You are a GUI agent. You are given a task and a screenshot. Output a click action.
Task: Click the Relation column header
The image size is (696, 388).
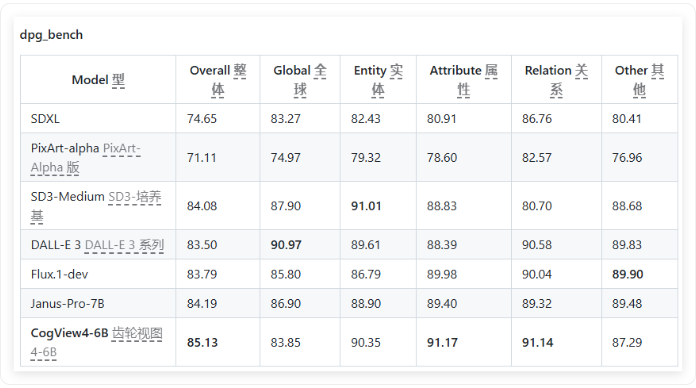(x=557, y=80)
